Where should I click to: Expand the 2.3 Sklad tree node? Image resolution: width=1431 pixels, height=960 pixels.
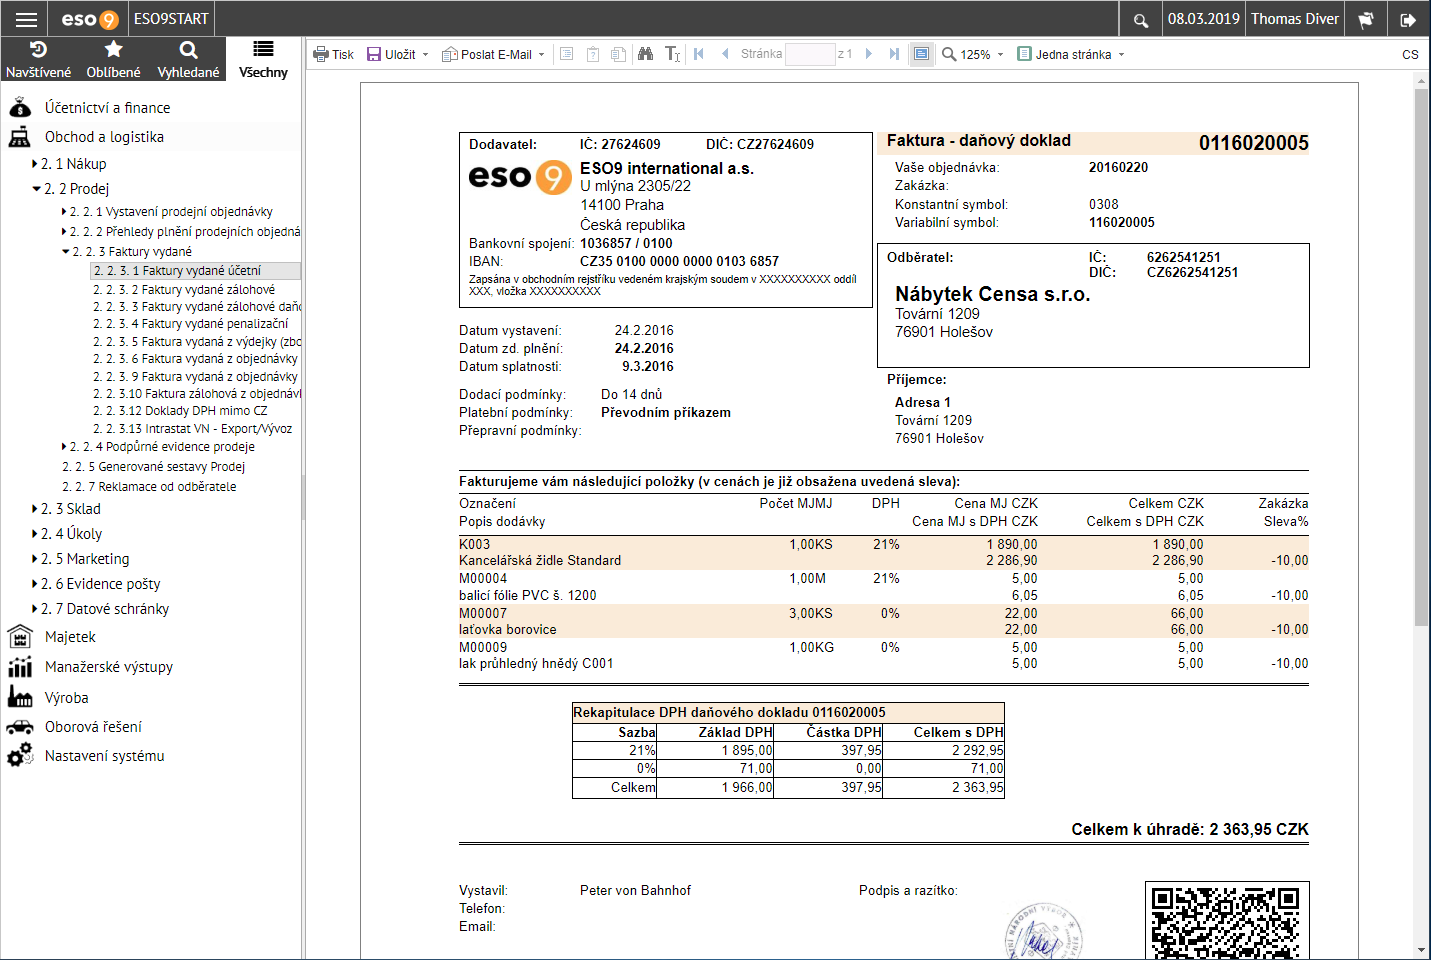(35, 509)
